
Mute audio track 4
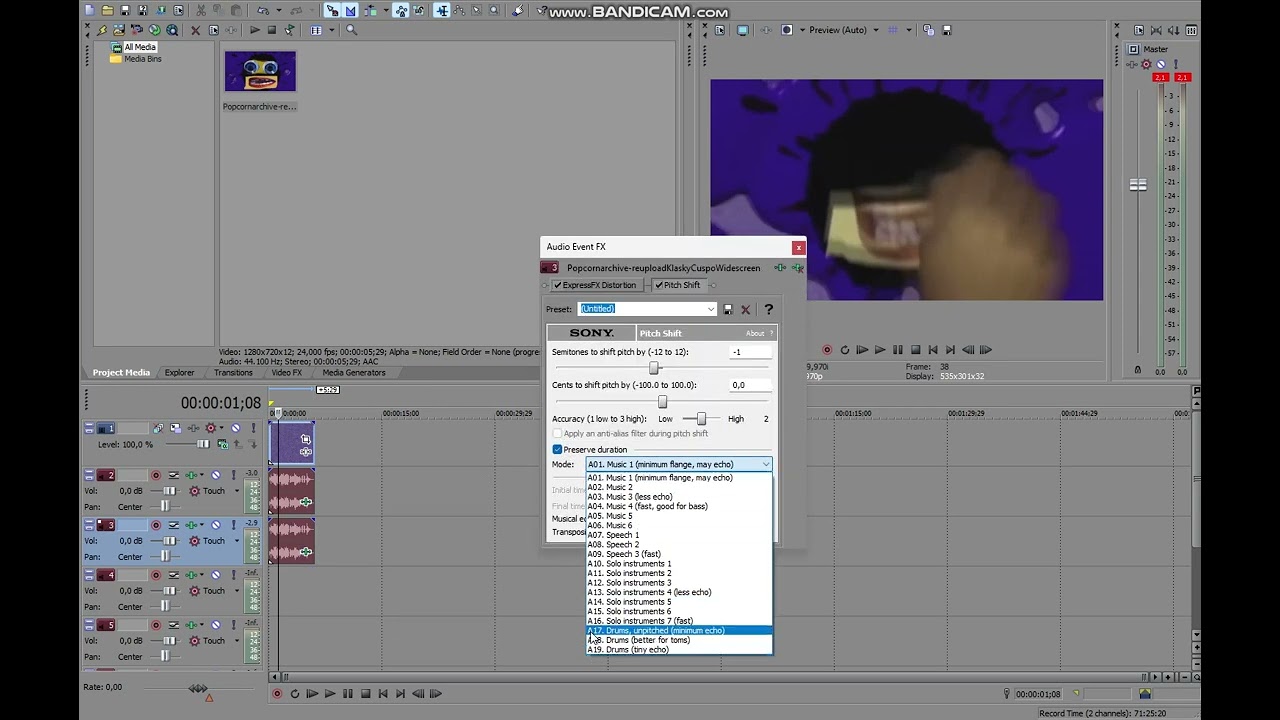(x=216, y=575)
